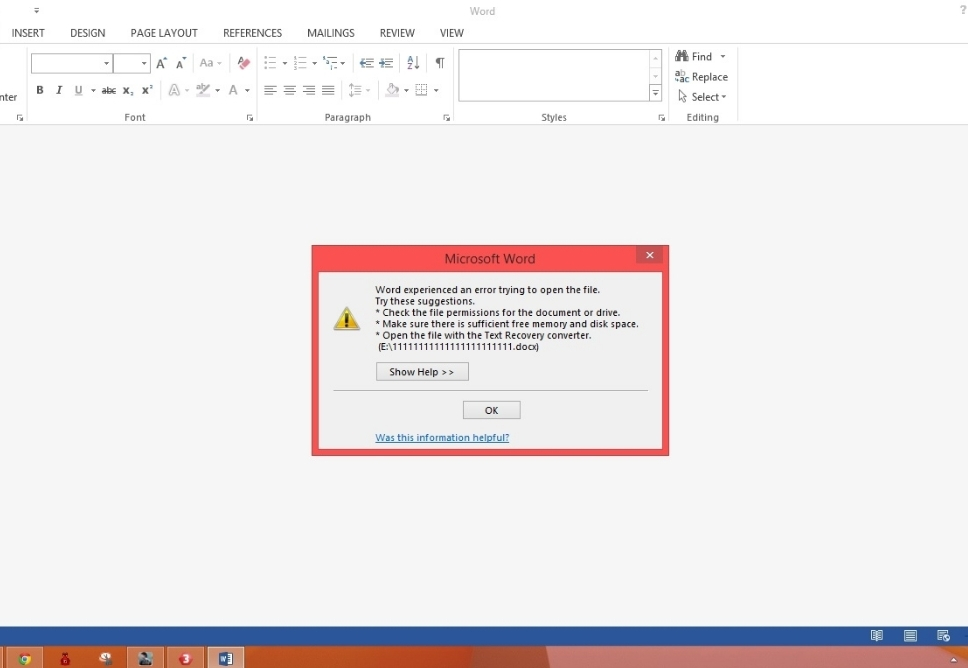Show paragraph marks with pilcrow icon
968x668 pixels.
439,63
